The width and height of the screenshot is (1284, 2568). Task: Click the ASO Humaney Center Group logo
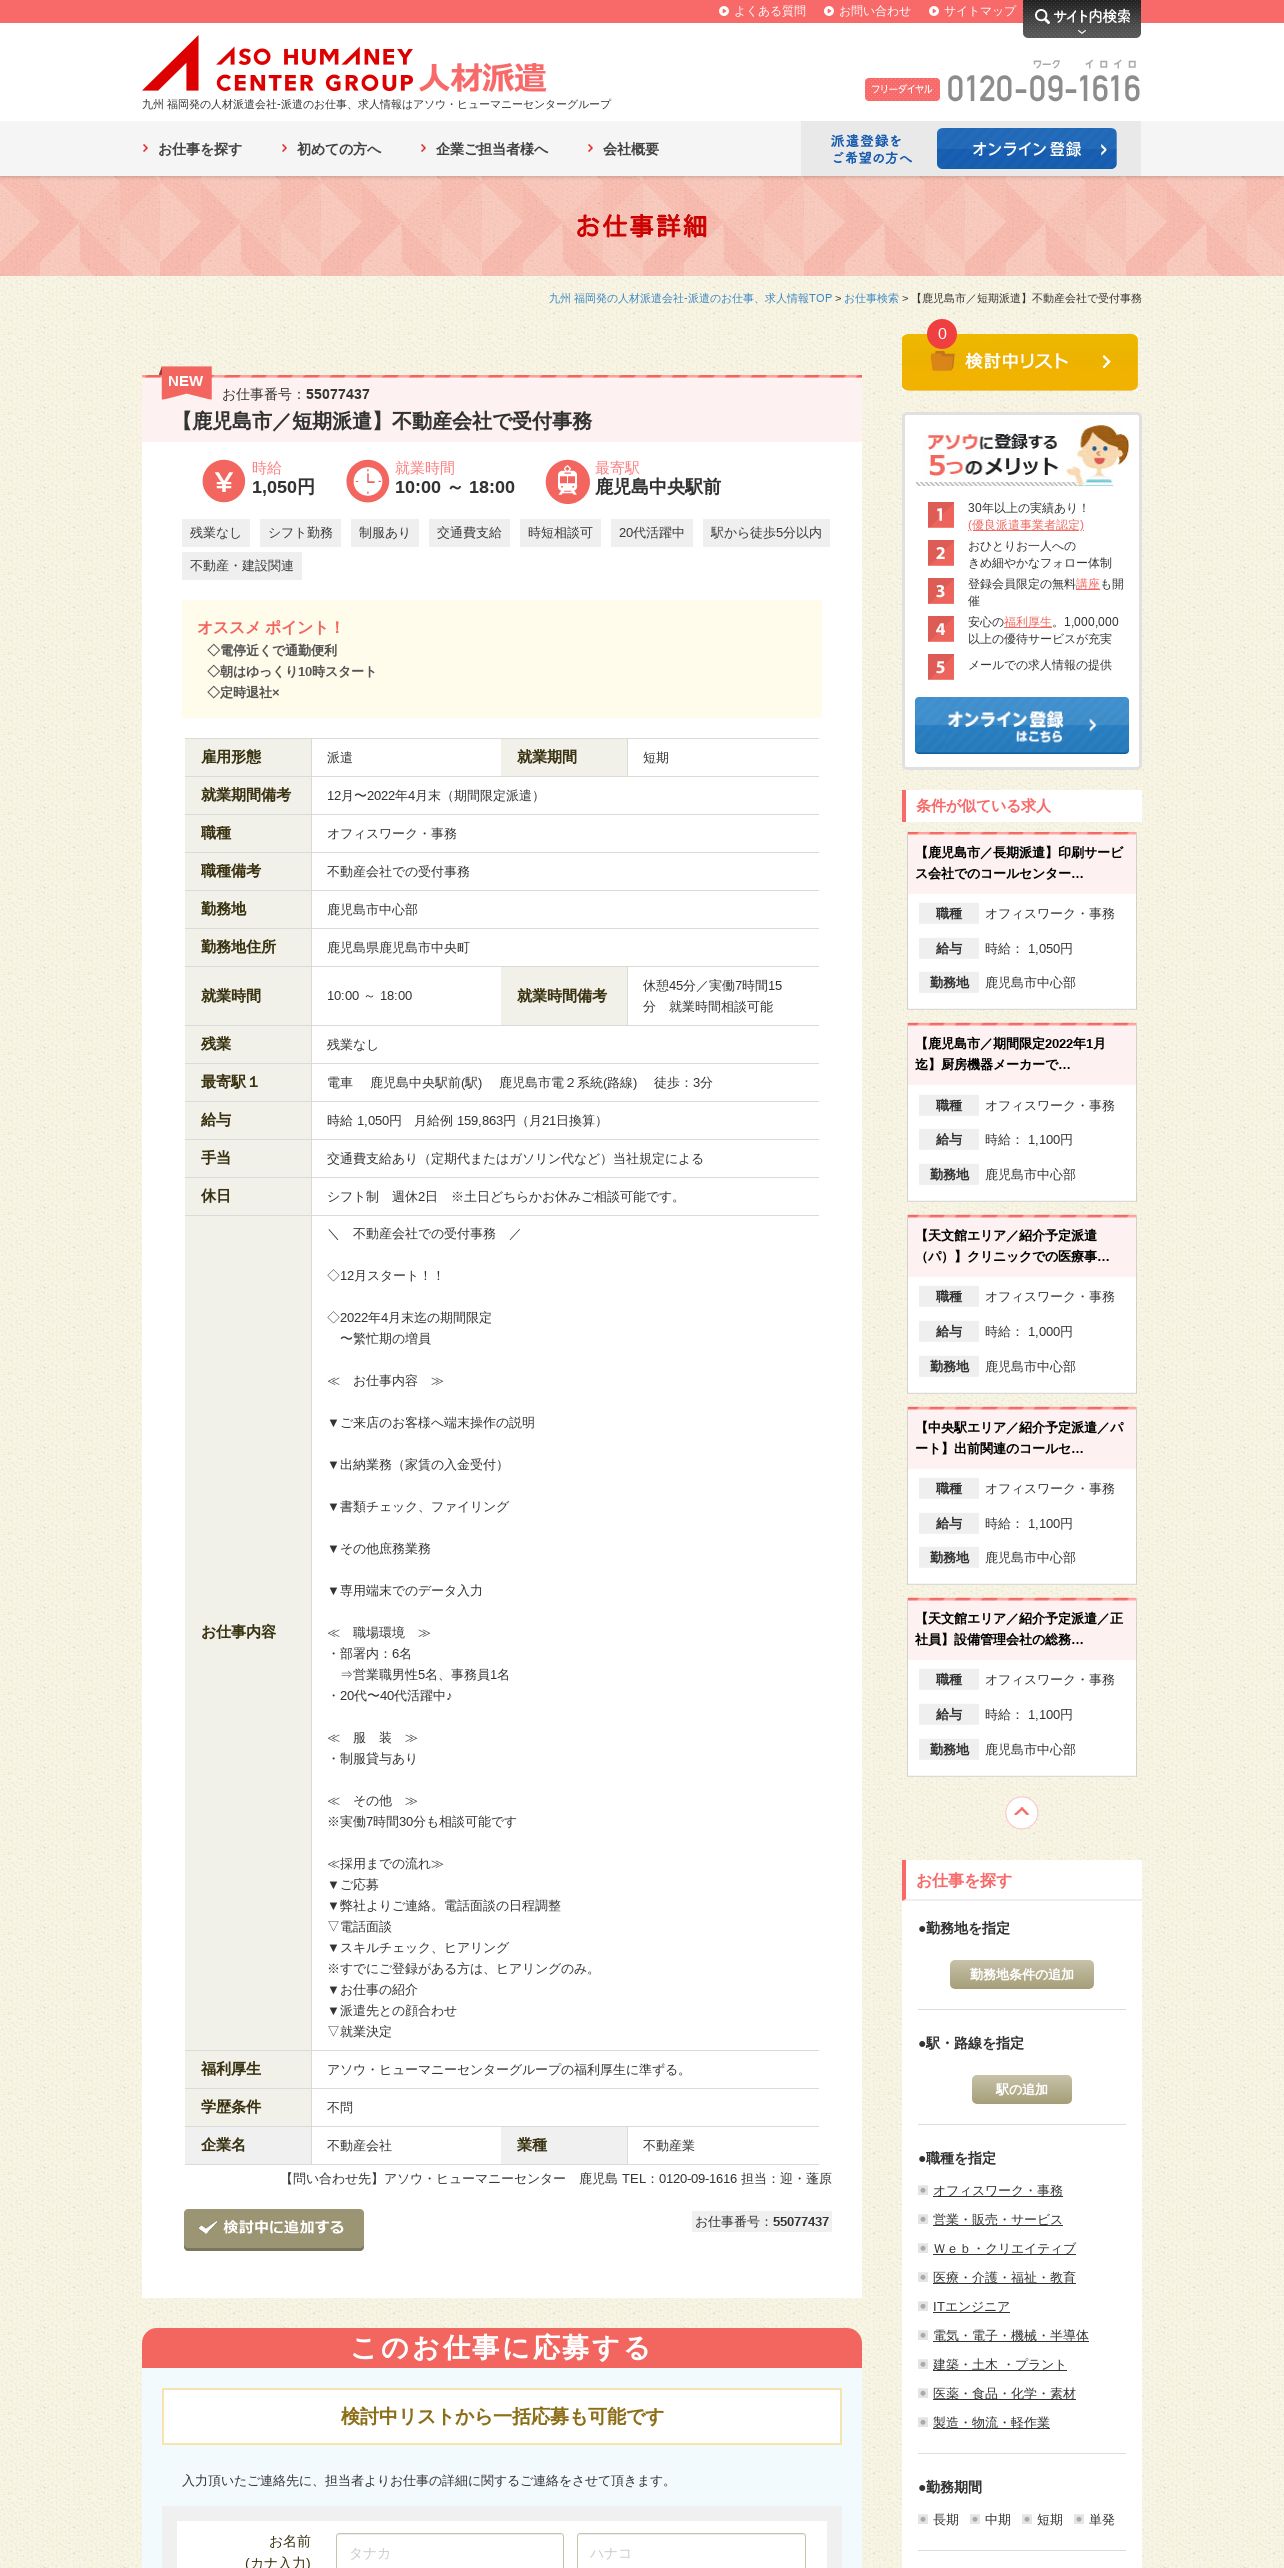pyautogui.click(x=345, y=65)
